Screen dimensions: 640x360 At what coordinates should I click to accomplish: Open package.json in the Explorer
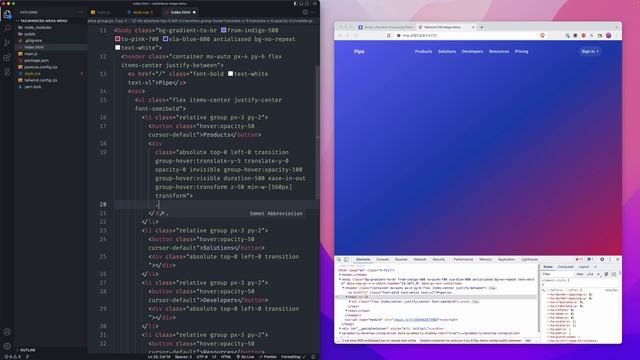[x=36, y=60]
